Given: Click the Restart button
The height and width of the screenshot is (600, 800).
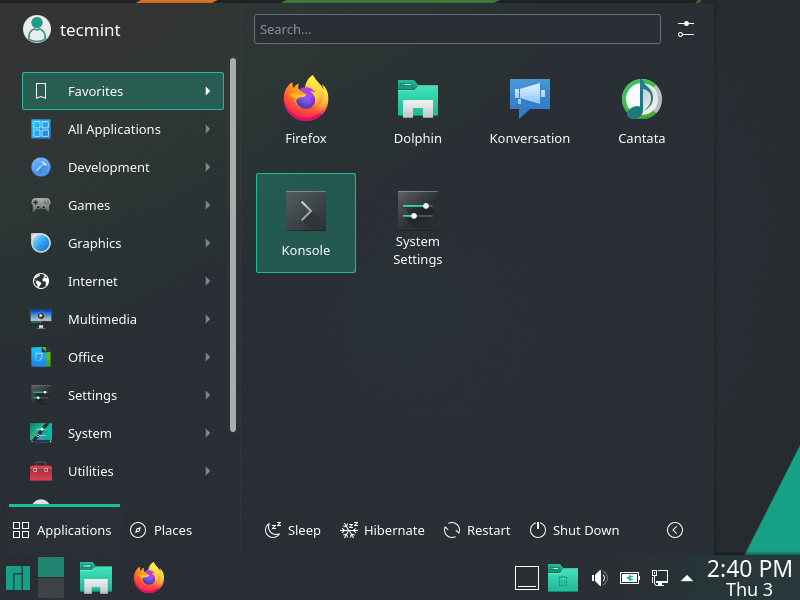Looking at the screenshot, I should click(477, 530).
